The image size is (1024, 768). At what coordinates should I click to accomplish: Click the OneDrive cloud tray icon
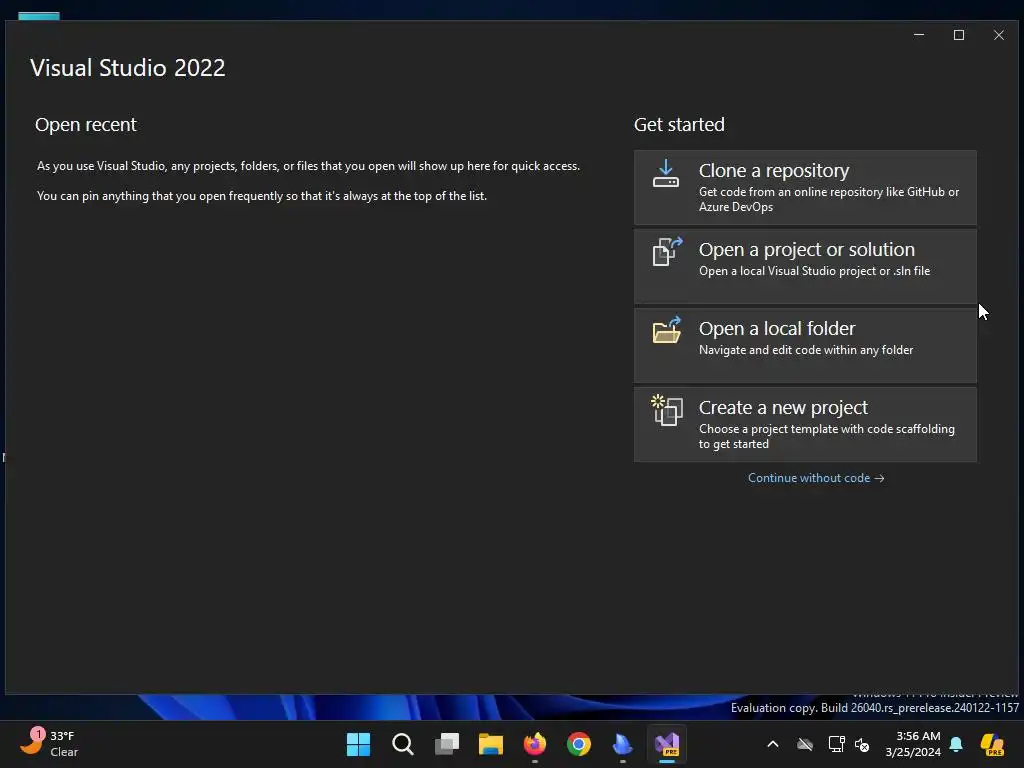[x=805, y=744]
